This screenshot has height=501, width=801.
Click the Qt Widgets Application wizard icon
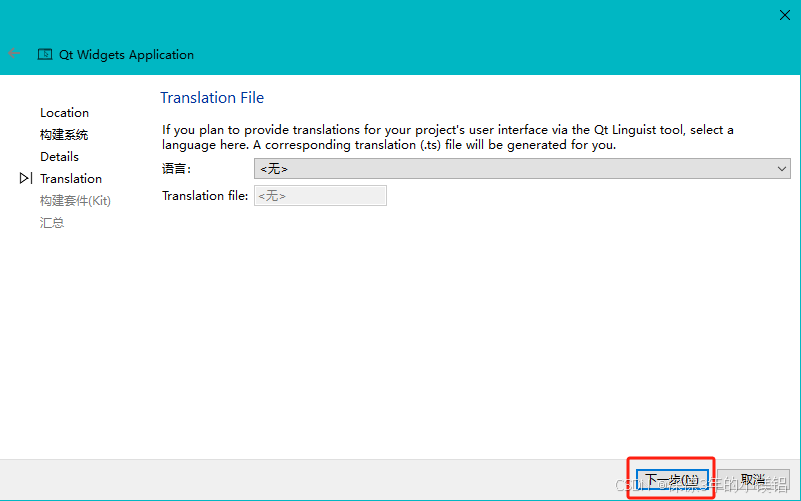45,54
